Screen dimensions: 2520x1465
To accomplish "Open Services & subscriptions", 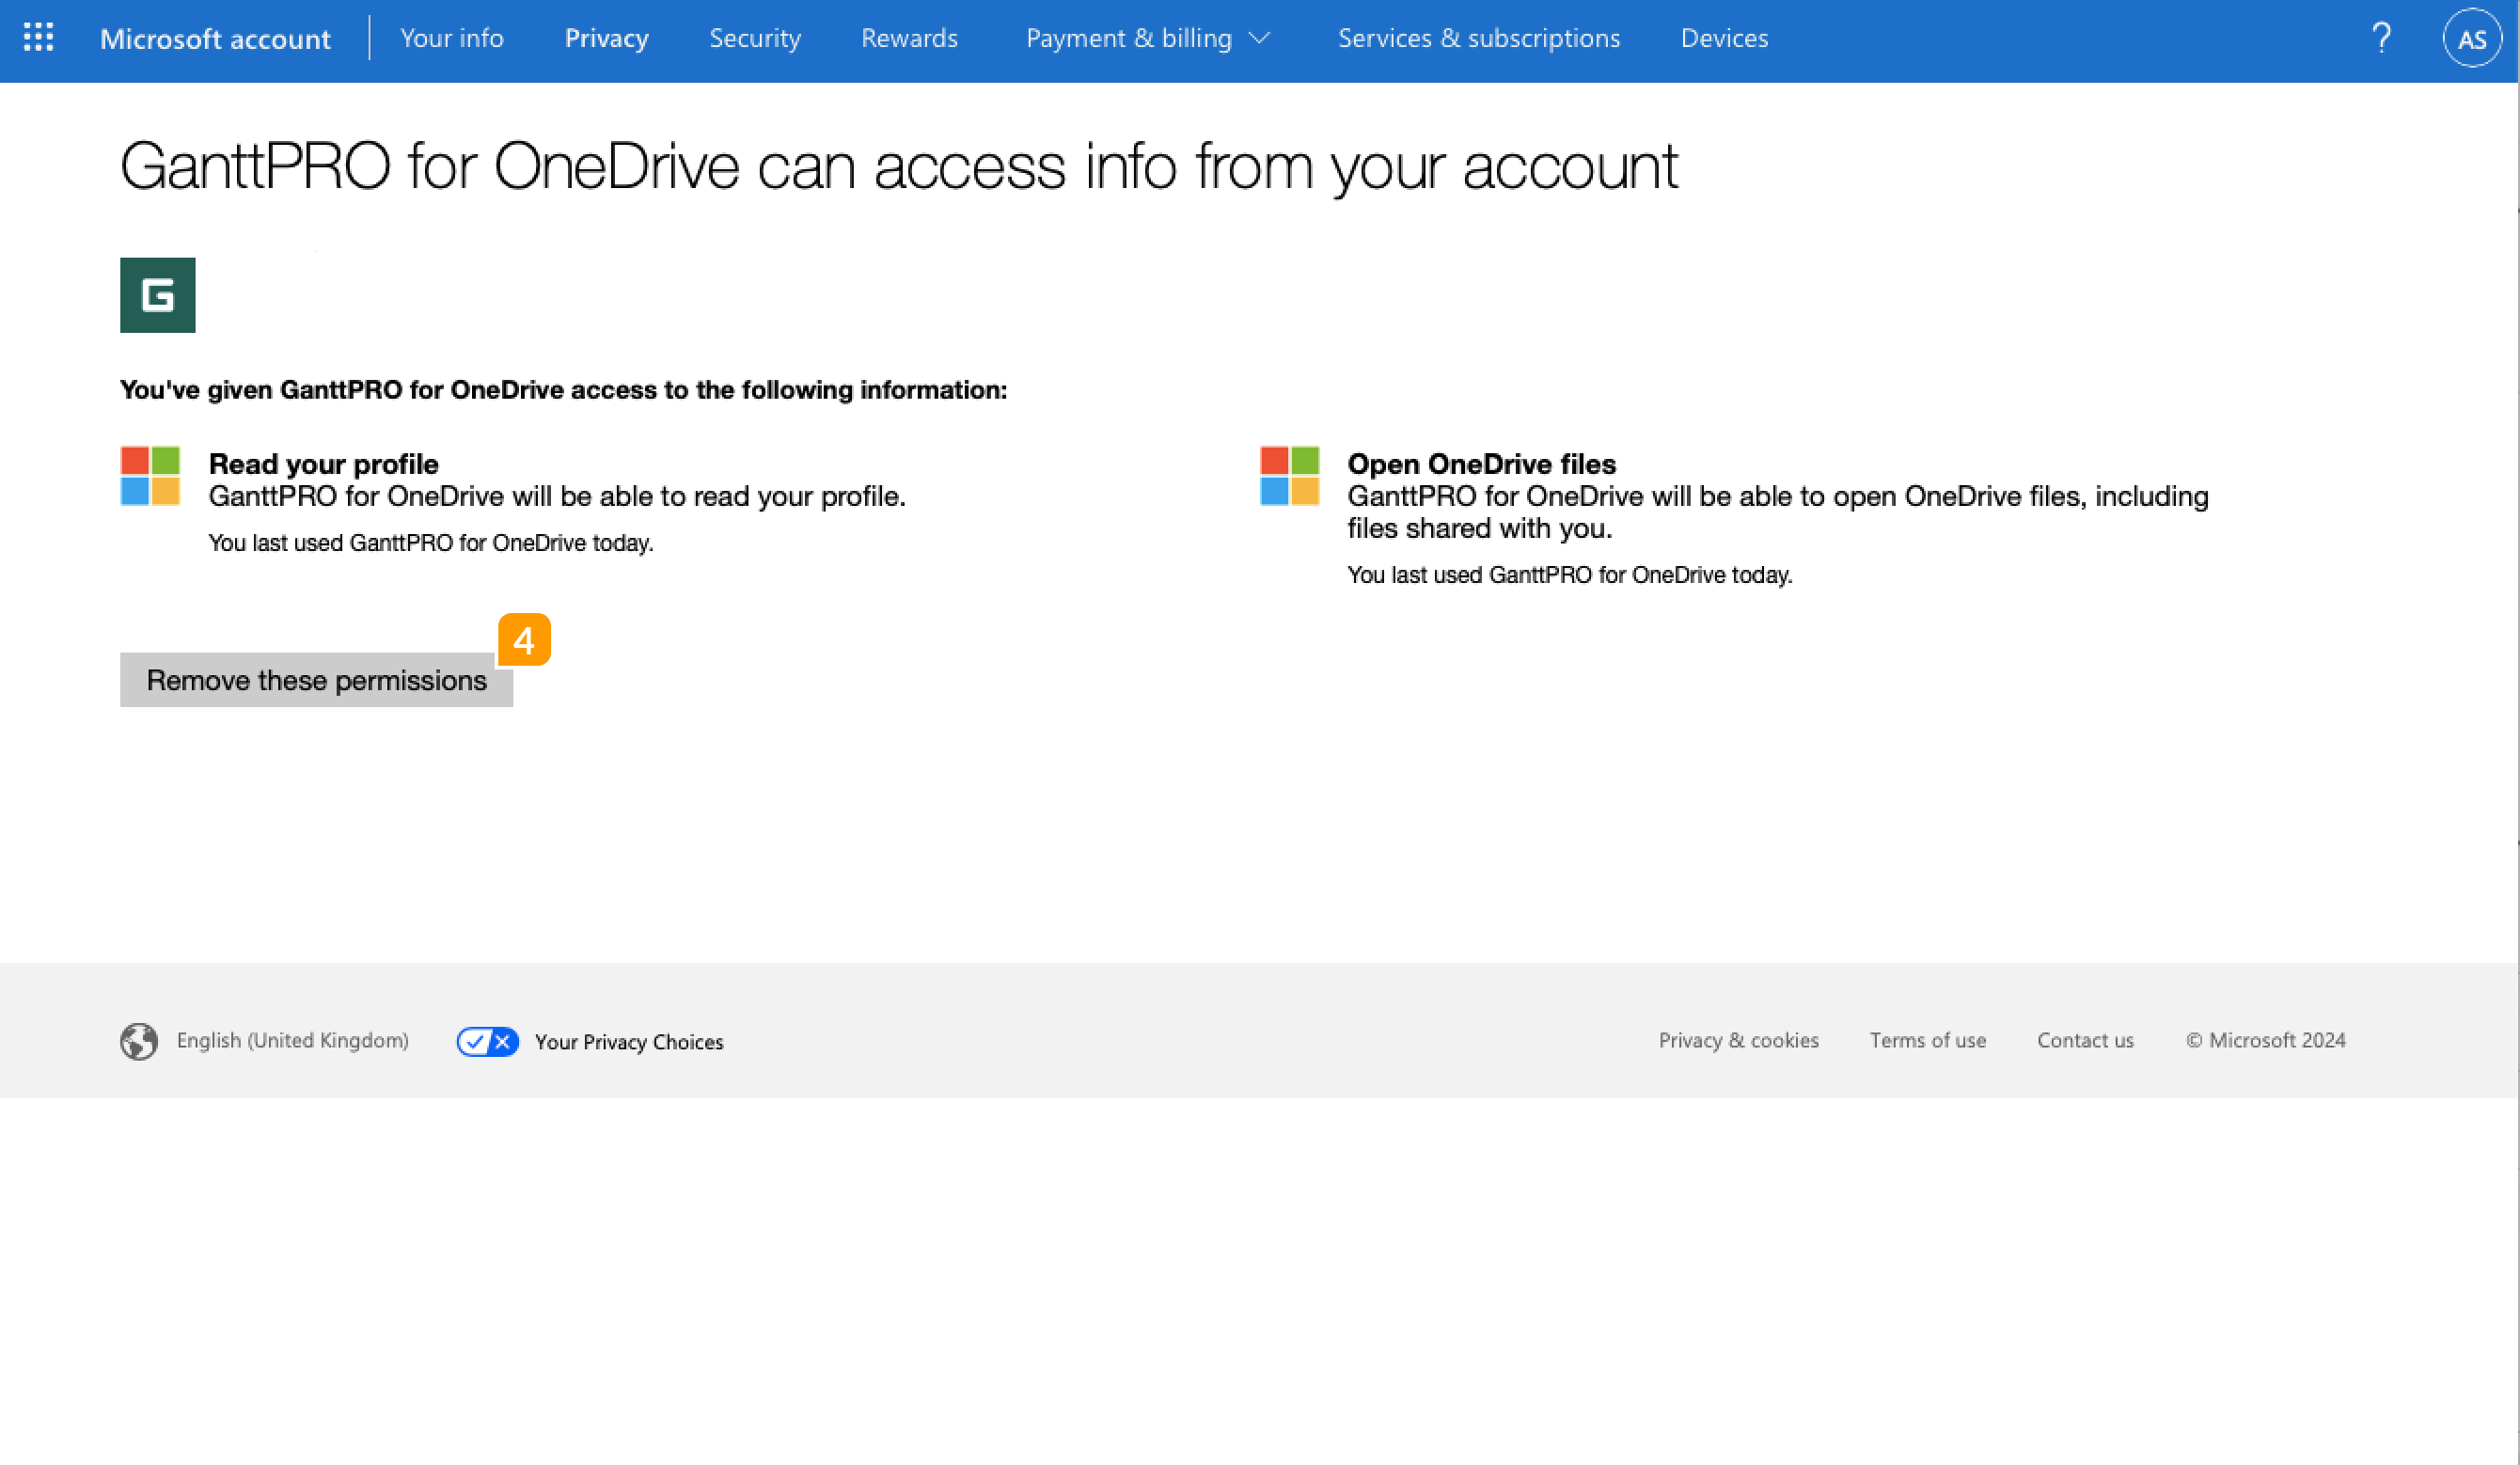I will (1479, 38).
